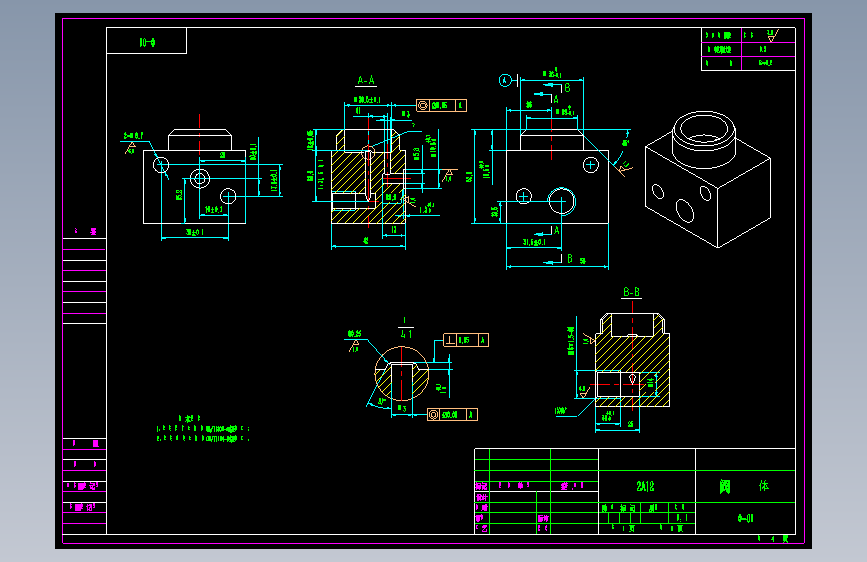Click the B-B section view title

coord(631,292)
